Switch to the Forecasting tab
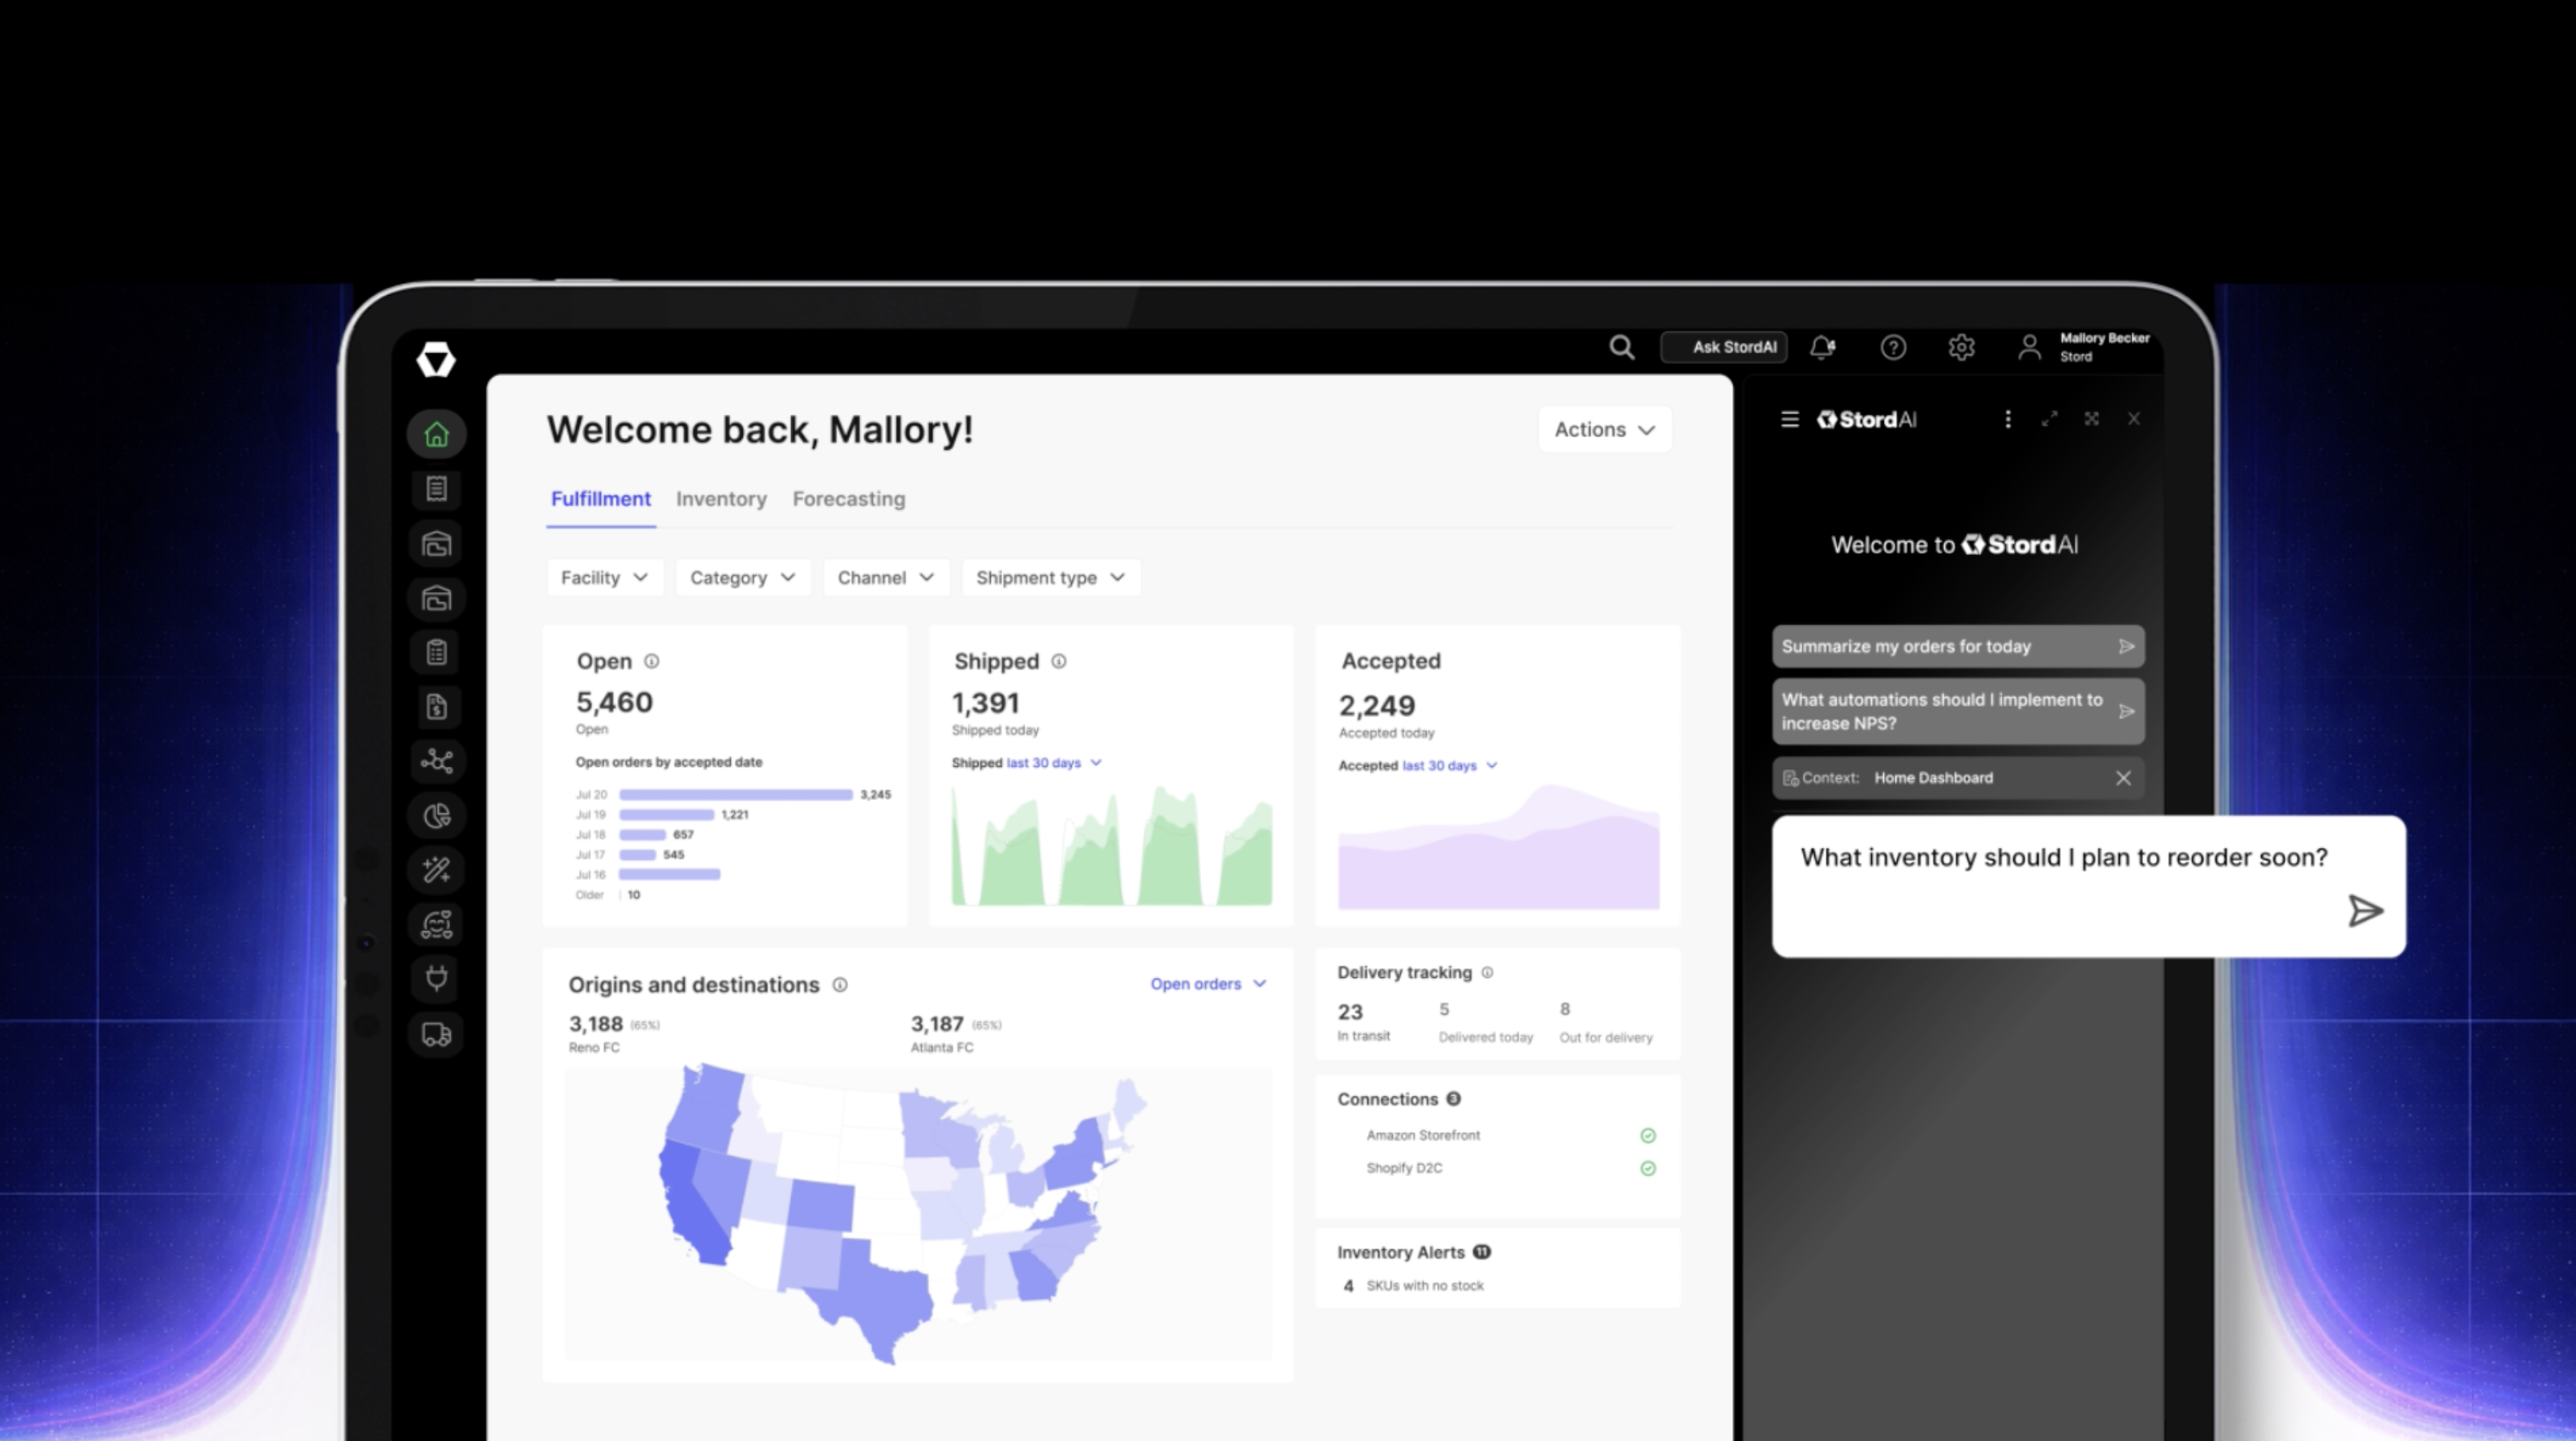 tap(848, 499)
